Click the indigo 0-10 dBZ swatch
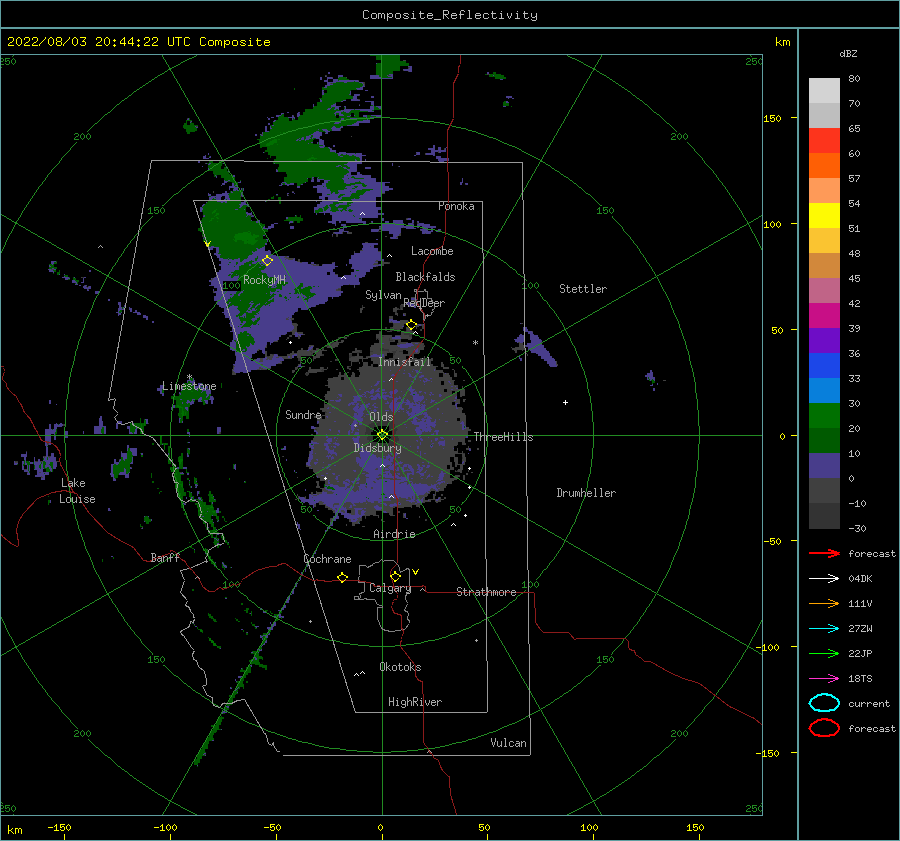Viewport: 900px width, 841px height. [x=824, y=466]
